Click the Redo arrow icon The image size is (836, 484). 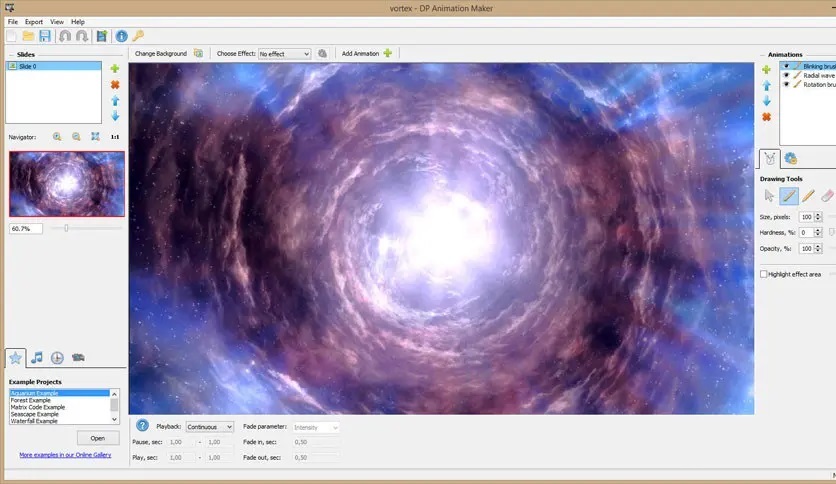[x=82, y=36]
